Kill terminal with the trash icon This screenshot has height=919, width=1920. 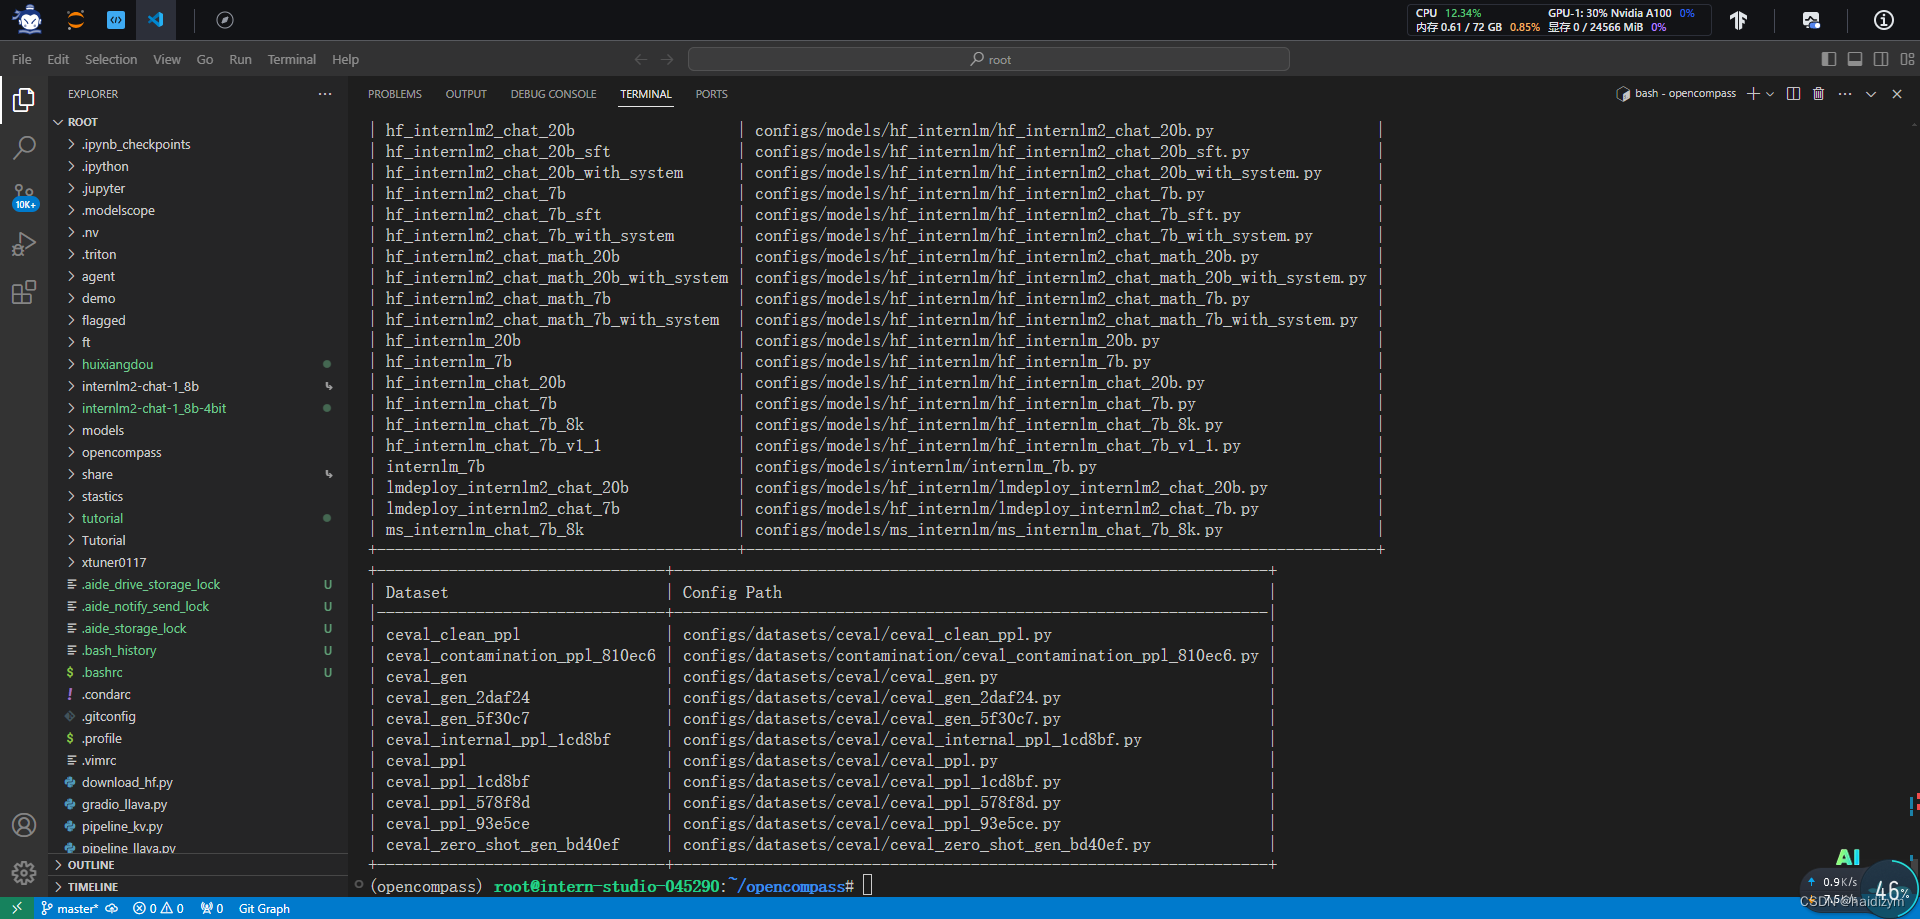point(1819,94)
